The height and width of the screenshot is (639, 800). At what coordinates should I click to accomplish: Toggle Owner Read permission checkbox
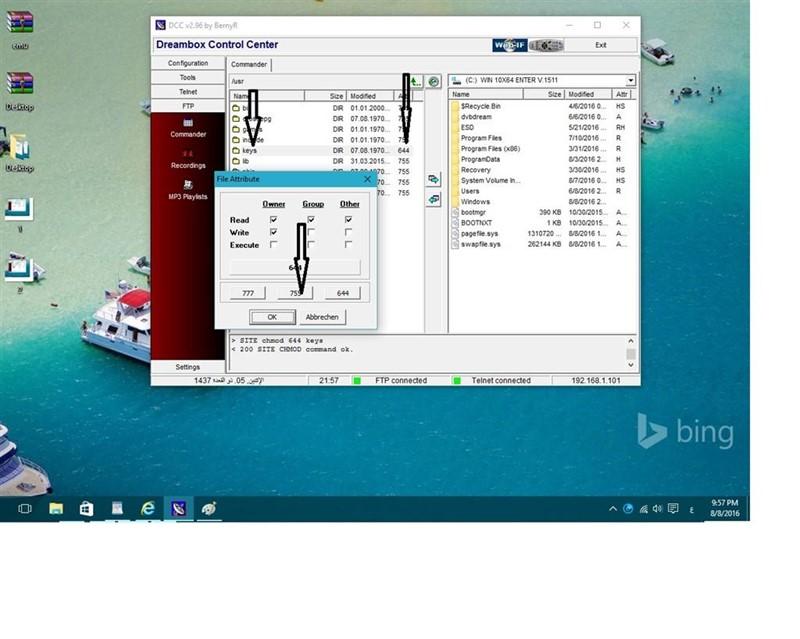click(273, 219)
